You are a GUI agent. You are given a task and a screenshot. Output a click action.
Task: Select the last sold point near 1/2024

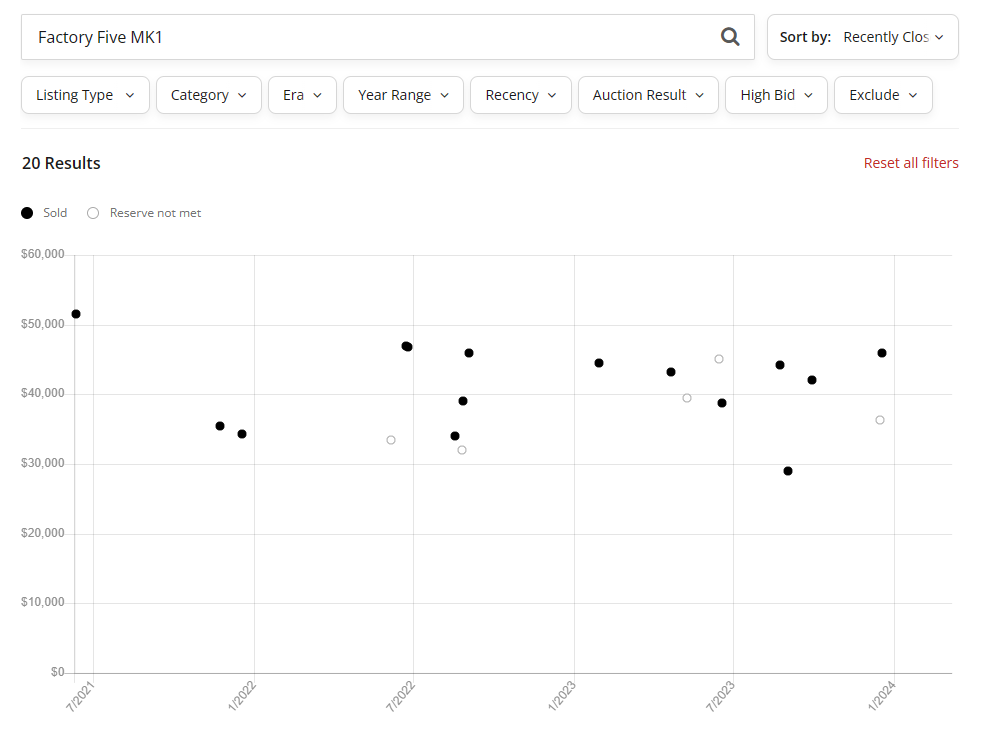[882, 353]
